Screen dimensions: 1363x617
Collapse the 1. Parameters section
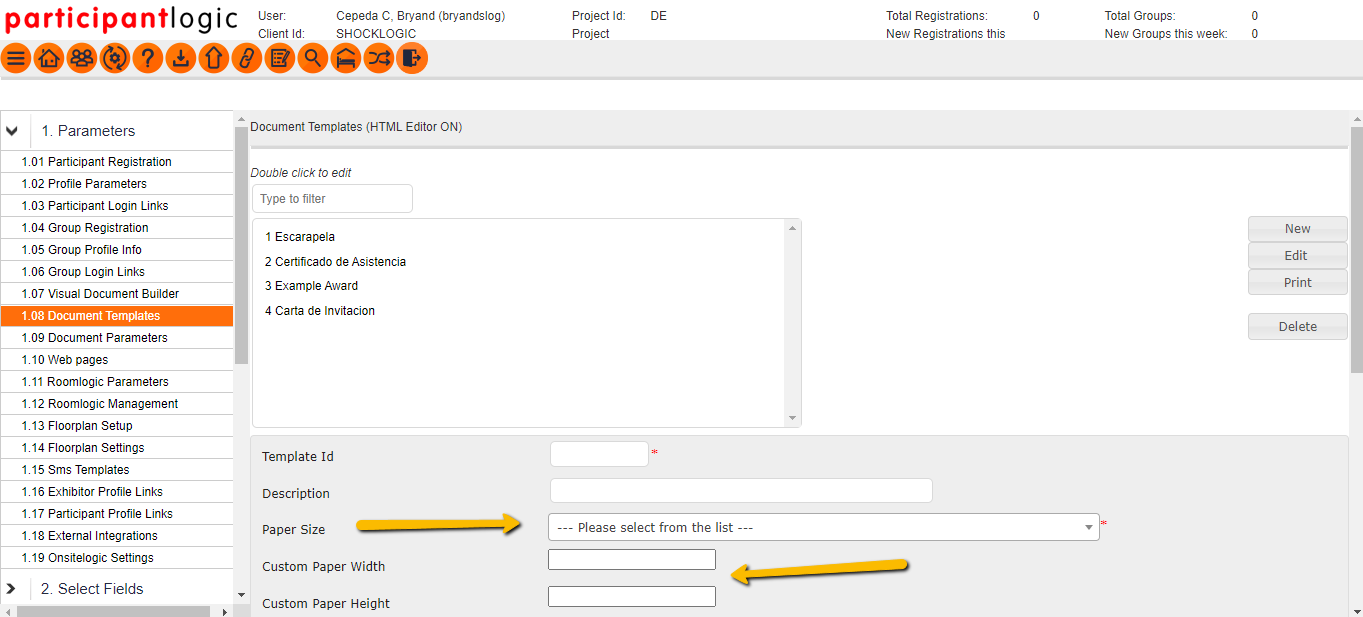click(12, 131)
